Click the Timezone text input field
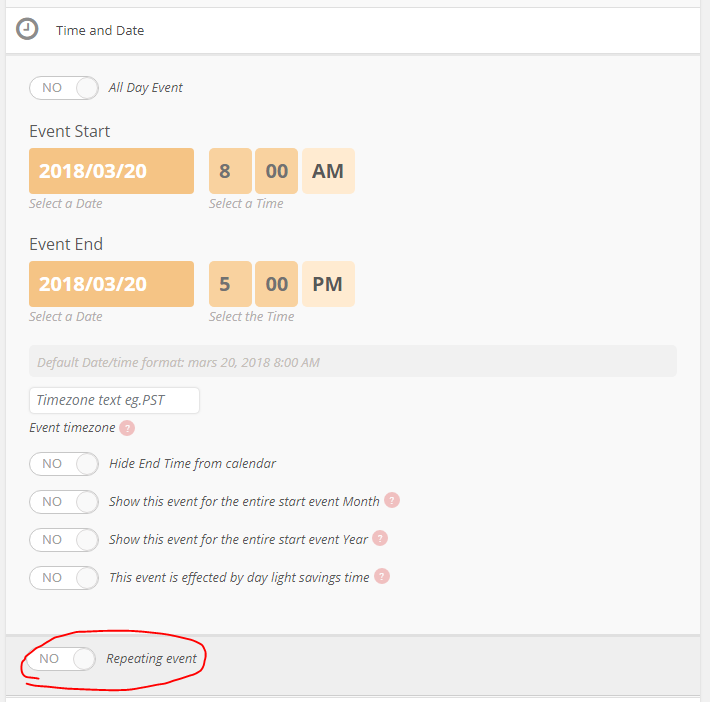Screen dimensions: 710x702 (x=114, y=400)
